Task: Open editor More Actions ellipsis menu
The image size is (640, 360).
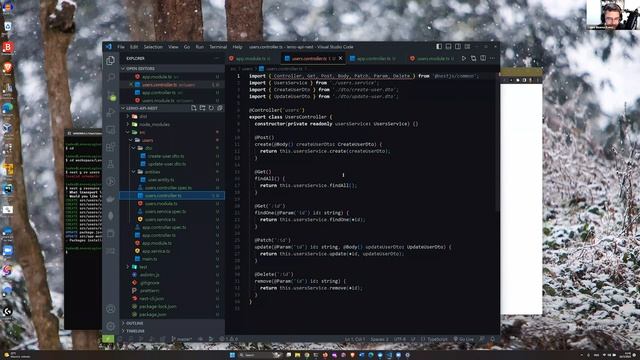Action: [x=493, y=58]
